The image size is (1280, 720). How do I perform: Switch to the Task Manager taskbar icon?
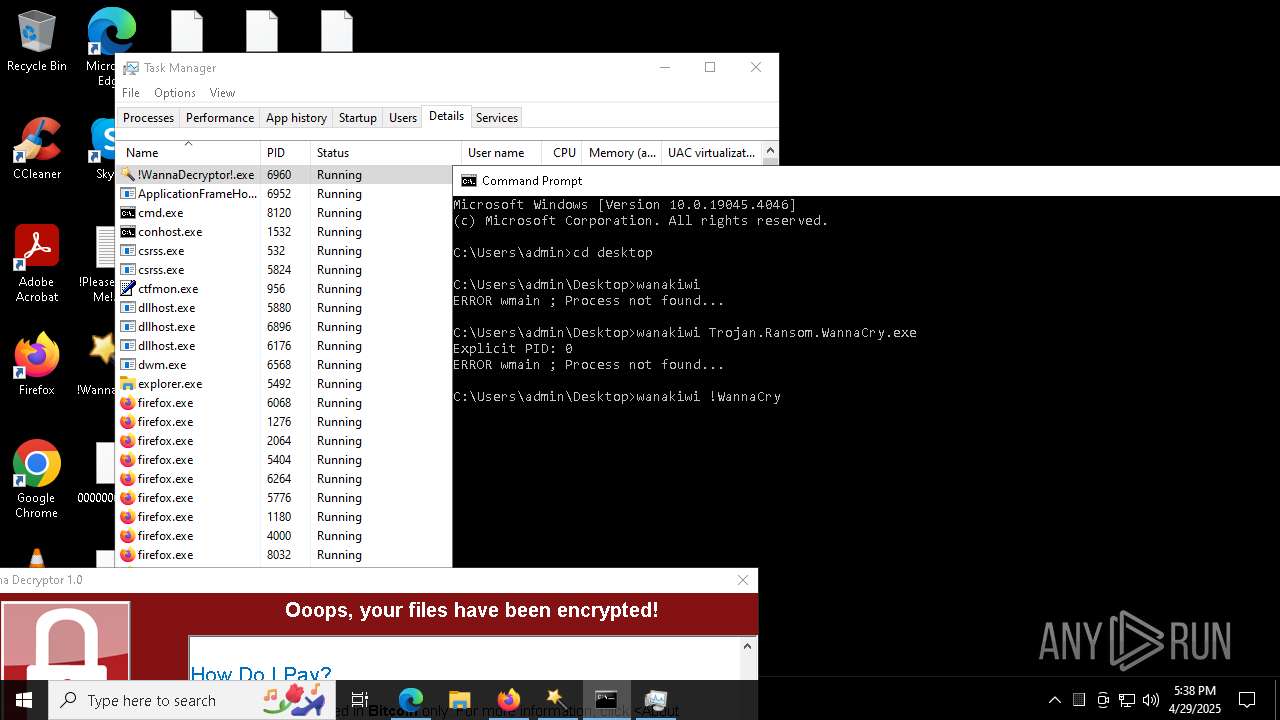(655, 700)
